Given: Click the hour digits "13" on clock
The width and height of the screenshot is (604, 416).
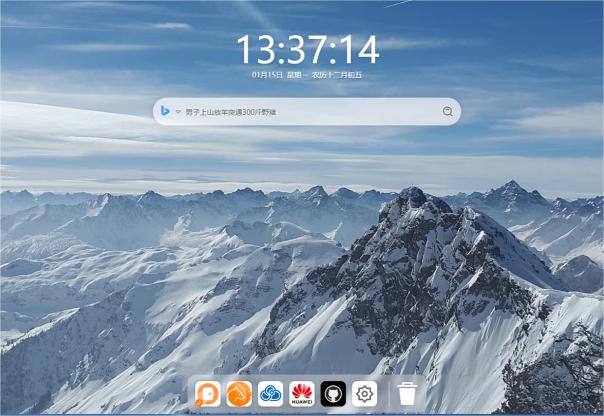Looking at the screenshot, I should coord(256,50).
